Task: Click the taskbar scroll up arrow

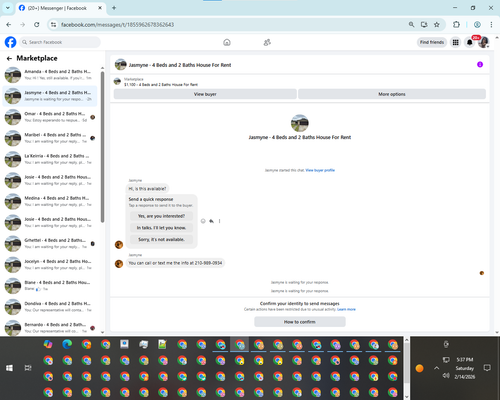Action: (407, 340)
